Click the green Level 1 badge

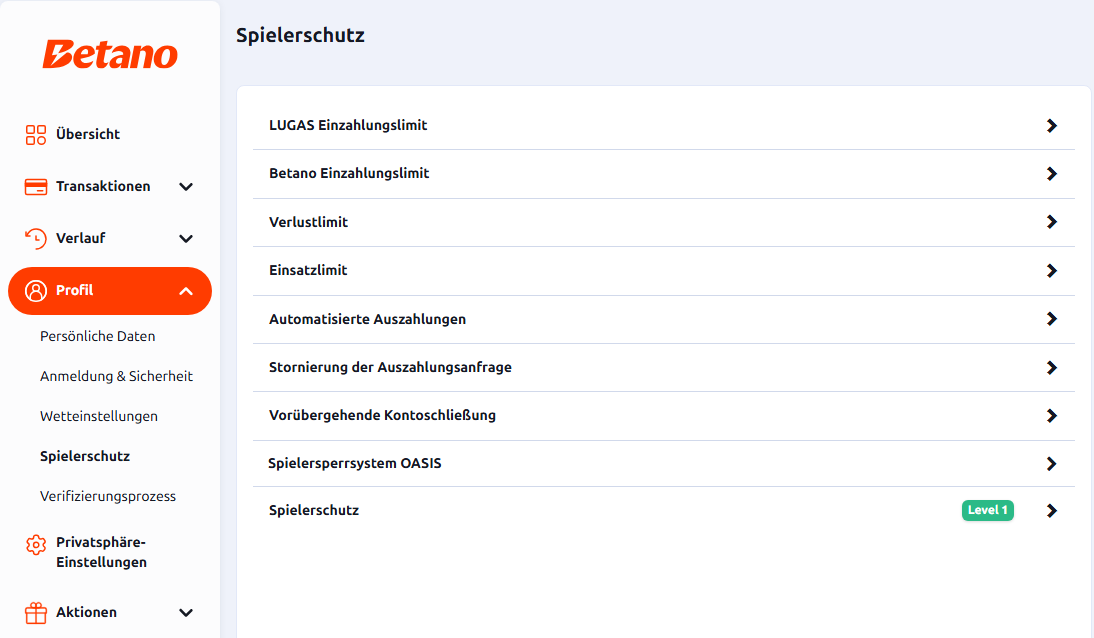987,510
